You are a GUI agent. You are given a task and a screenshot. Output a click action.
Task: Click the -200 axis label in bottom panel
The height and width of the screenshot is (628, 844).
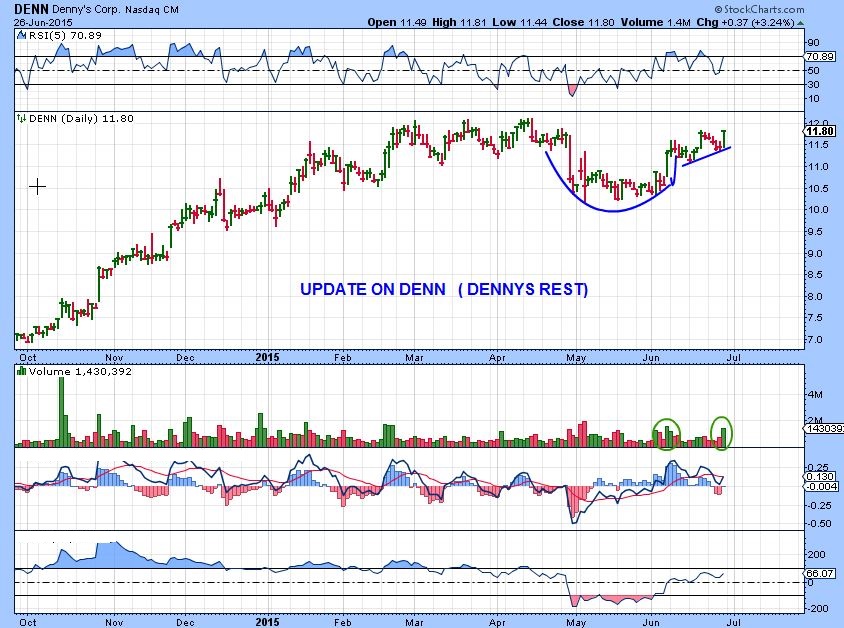816,608
